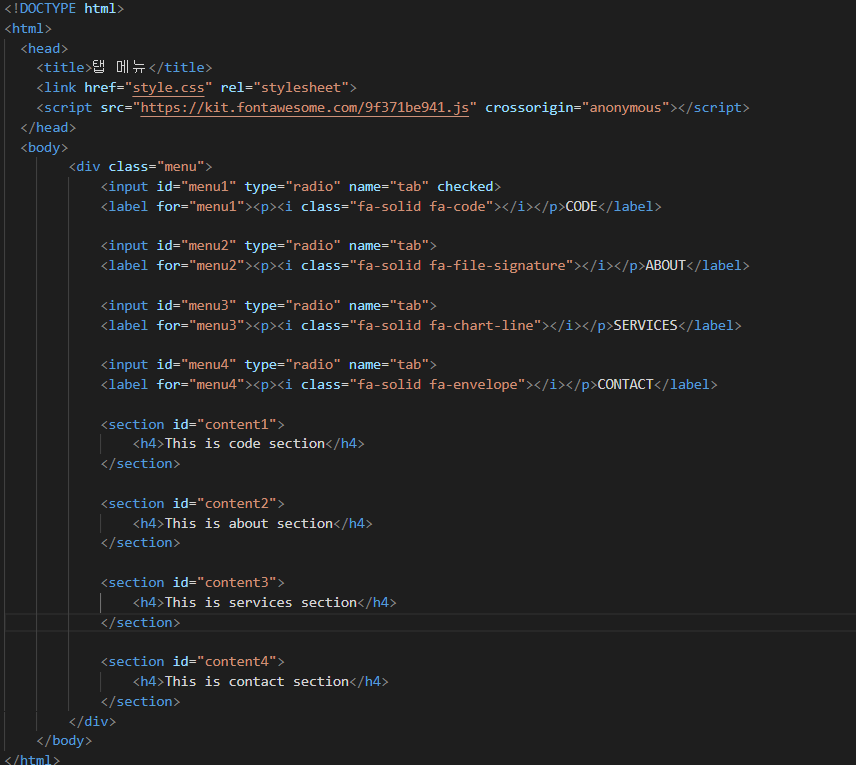This screenshot has width=856, height=765.
Task: Click the id "menu1" input value
Action: pos(209,187)
